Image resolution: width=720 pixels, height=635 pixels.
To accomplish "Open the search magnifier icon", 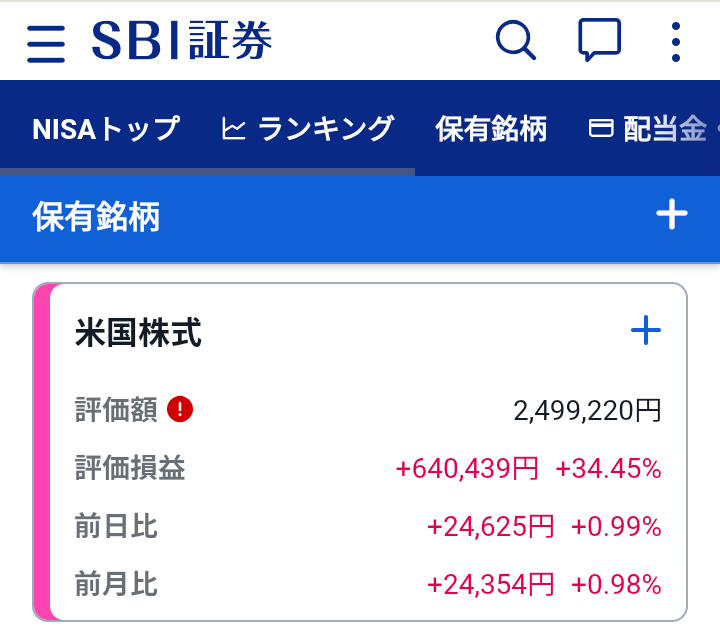I will click(x=516, y=40).
